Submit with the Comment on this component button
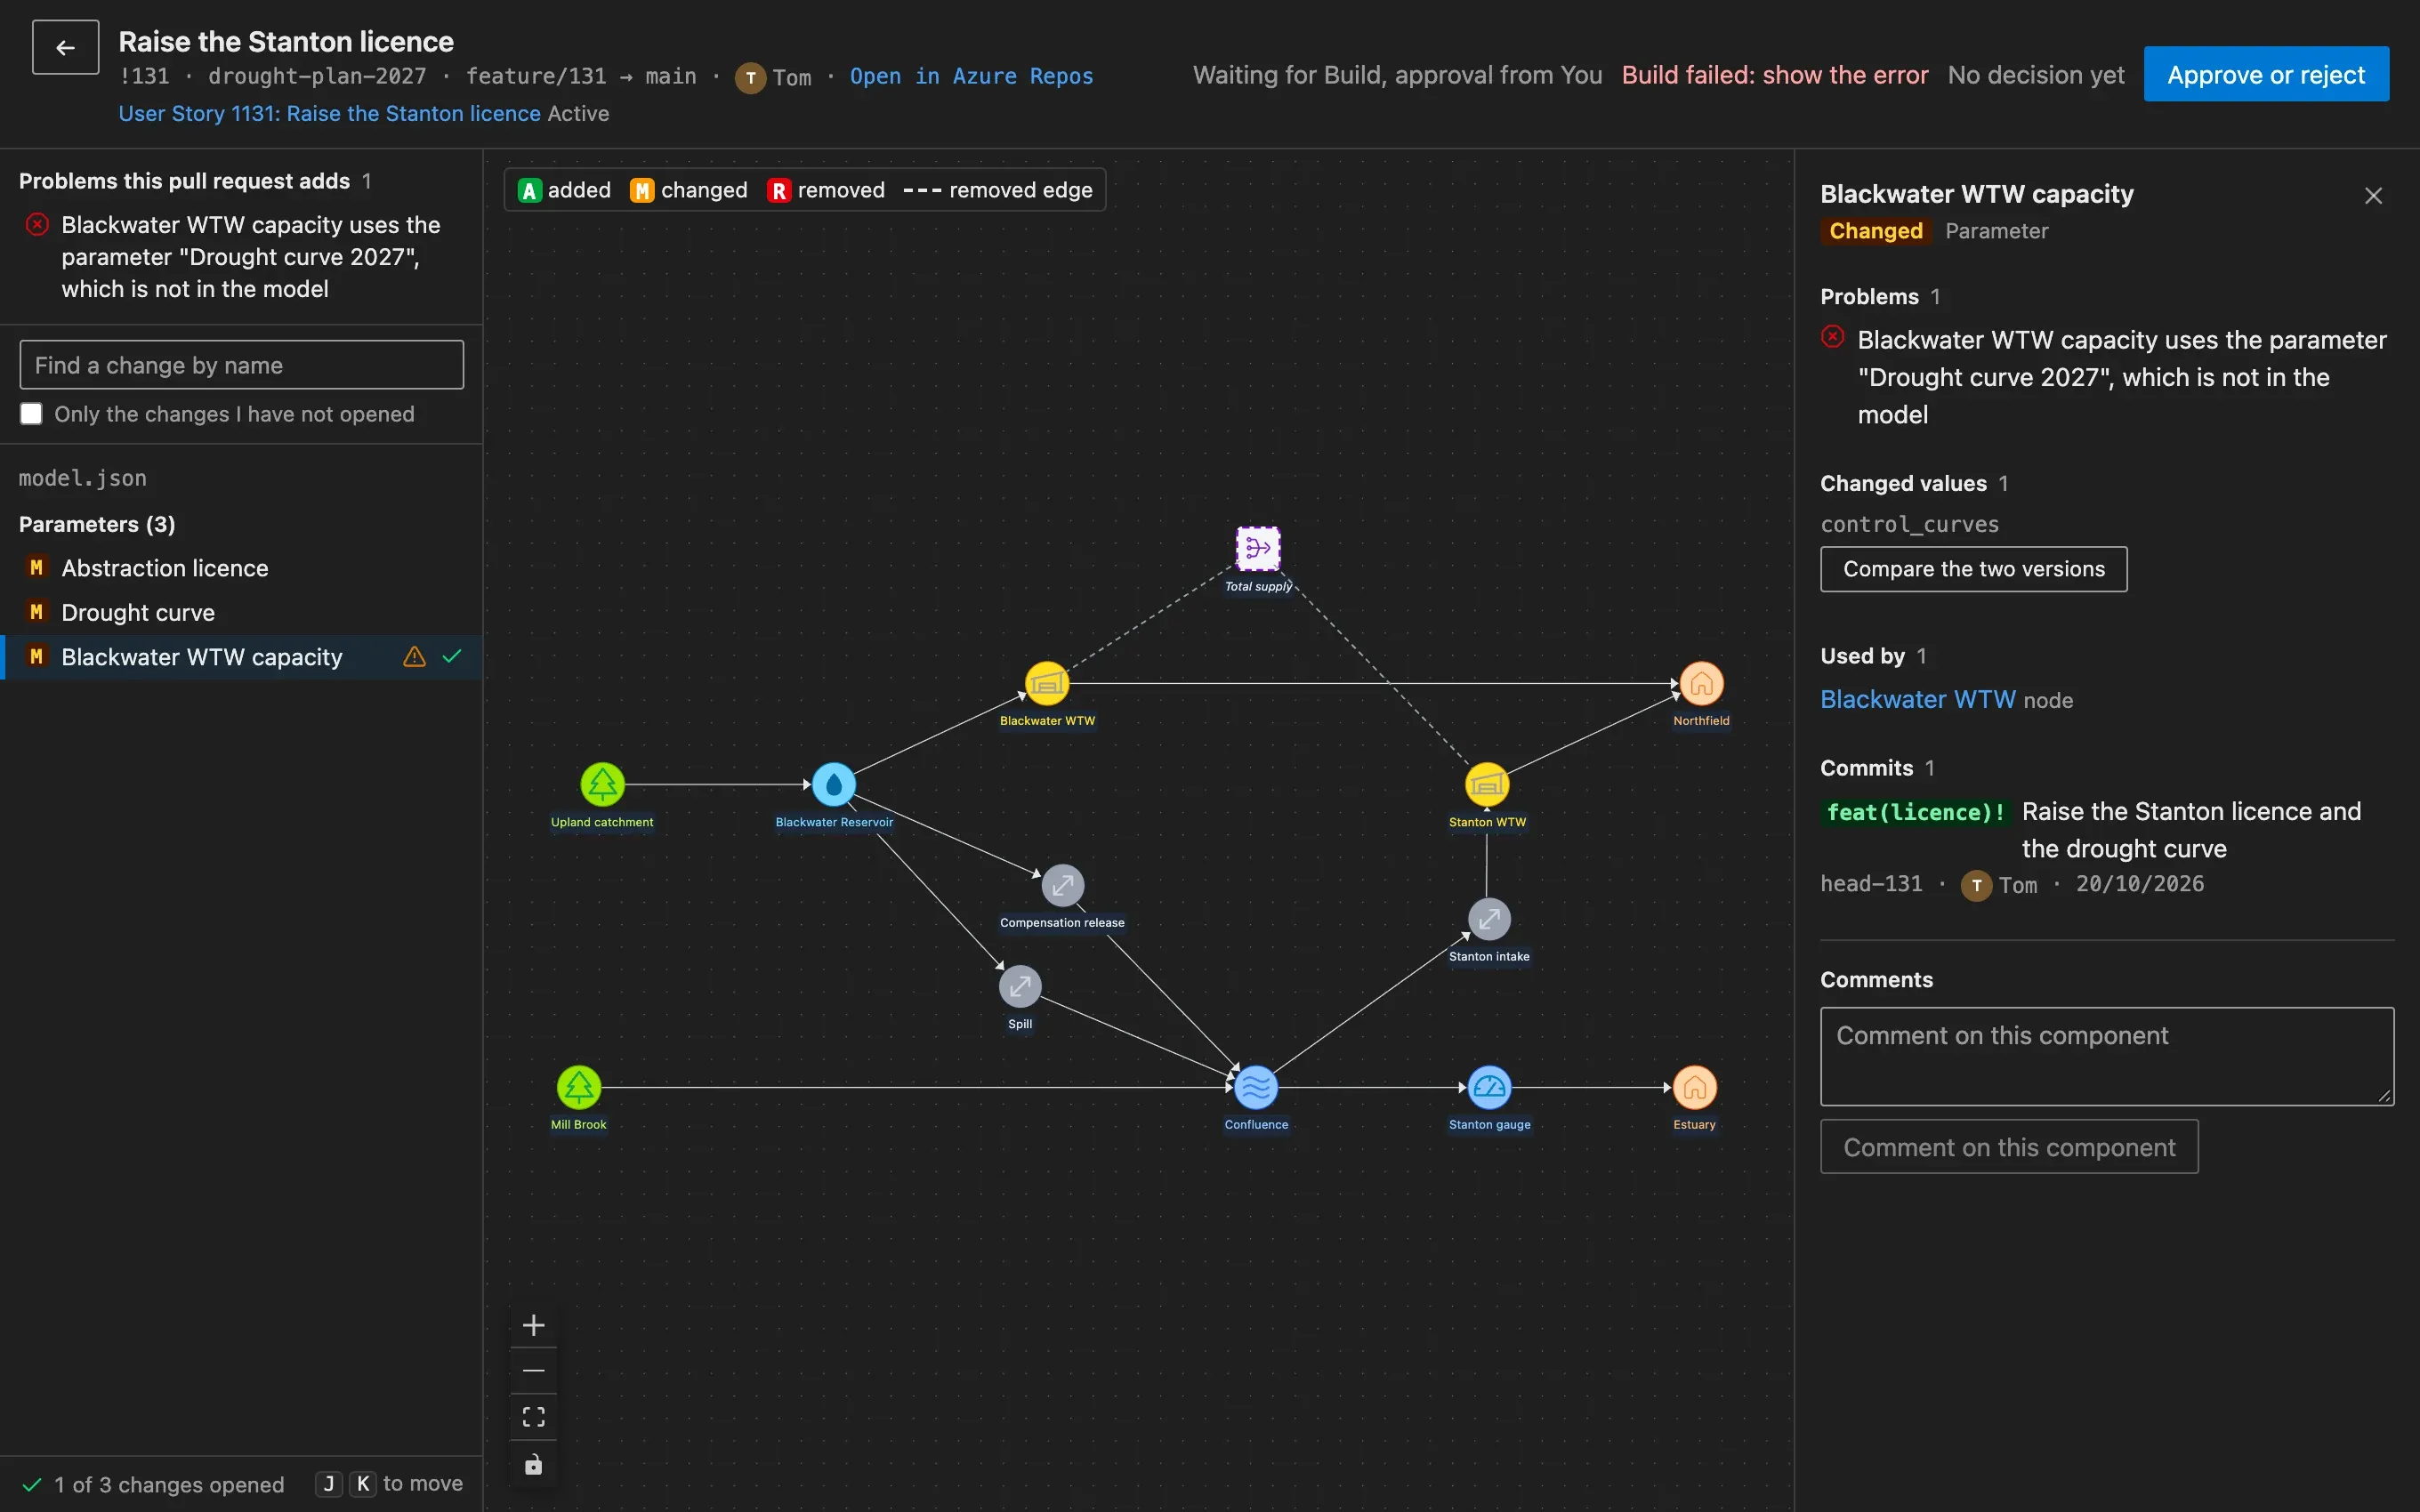Viewport: 2420px width, 1512px height. tap(2009, 1147)
